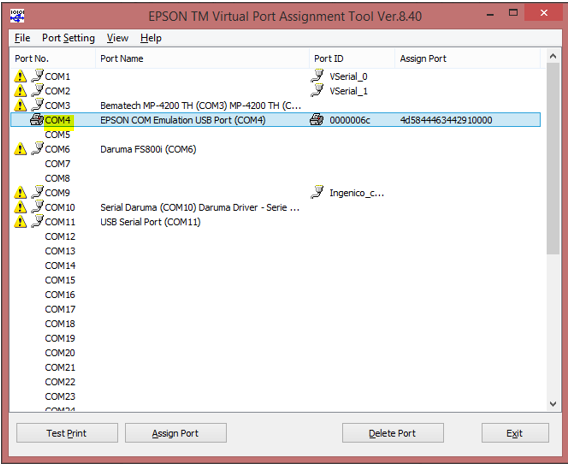Image resolution: width=571 pixels, height=464 pixels.
Task: Click the serial plug icon beside COM6
Action: tap(37, 148)
